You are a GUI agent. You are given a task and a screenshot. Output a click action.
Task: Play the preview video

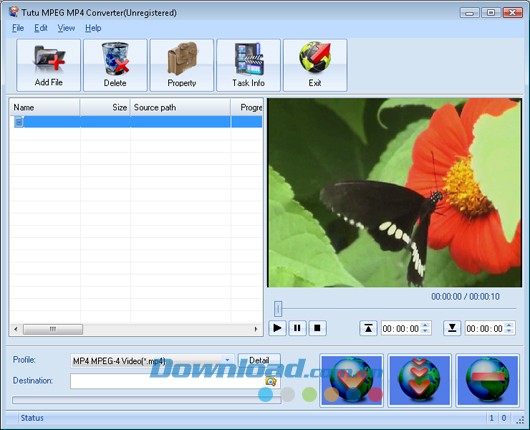click(x=277, y=328)
